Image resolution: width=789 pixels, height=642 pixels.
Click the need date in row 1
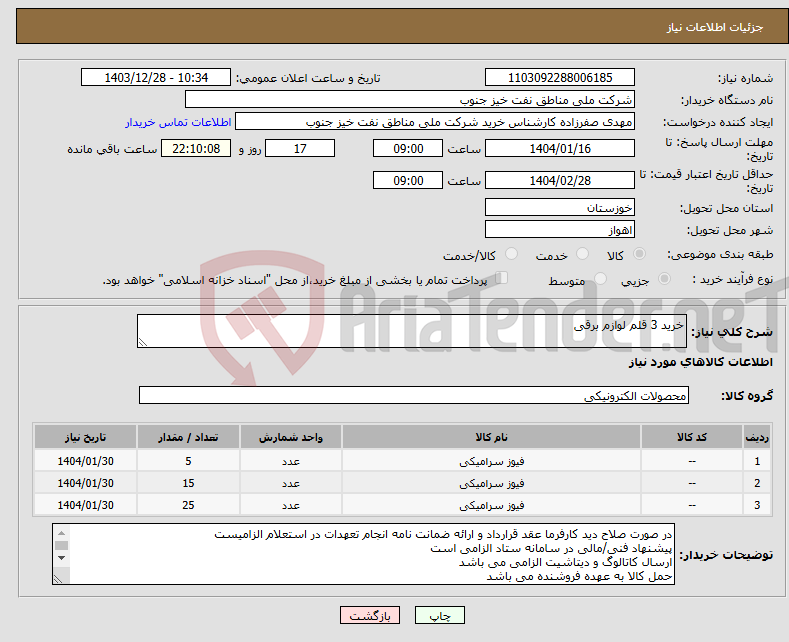[x=86, y=461]
